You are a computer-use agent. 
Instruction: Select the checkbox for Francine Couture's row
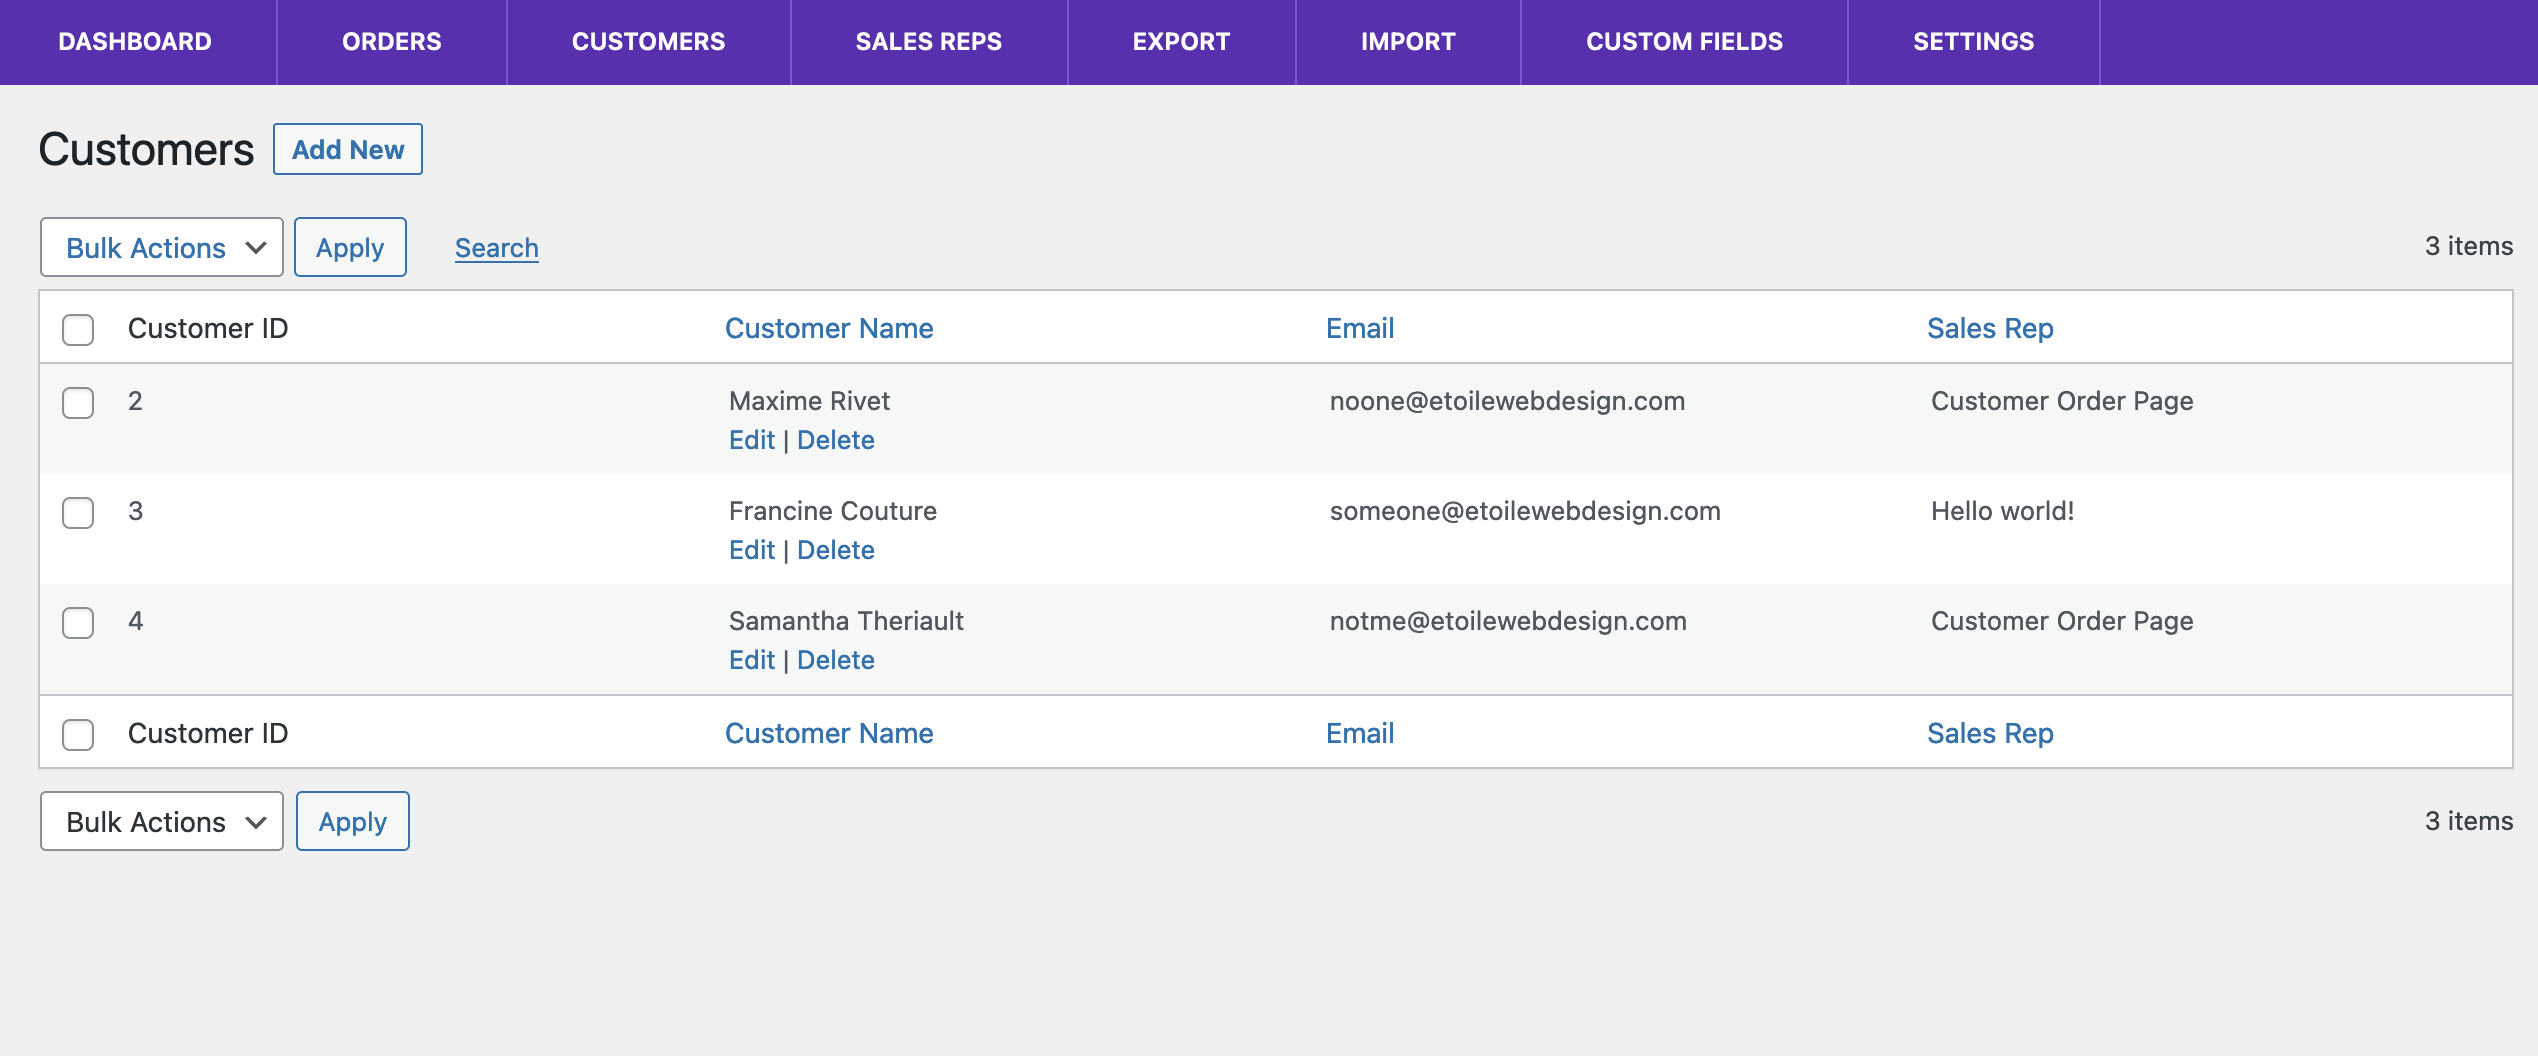click(x=78, y=513)
